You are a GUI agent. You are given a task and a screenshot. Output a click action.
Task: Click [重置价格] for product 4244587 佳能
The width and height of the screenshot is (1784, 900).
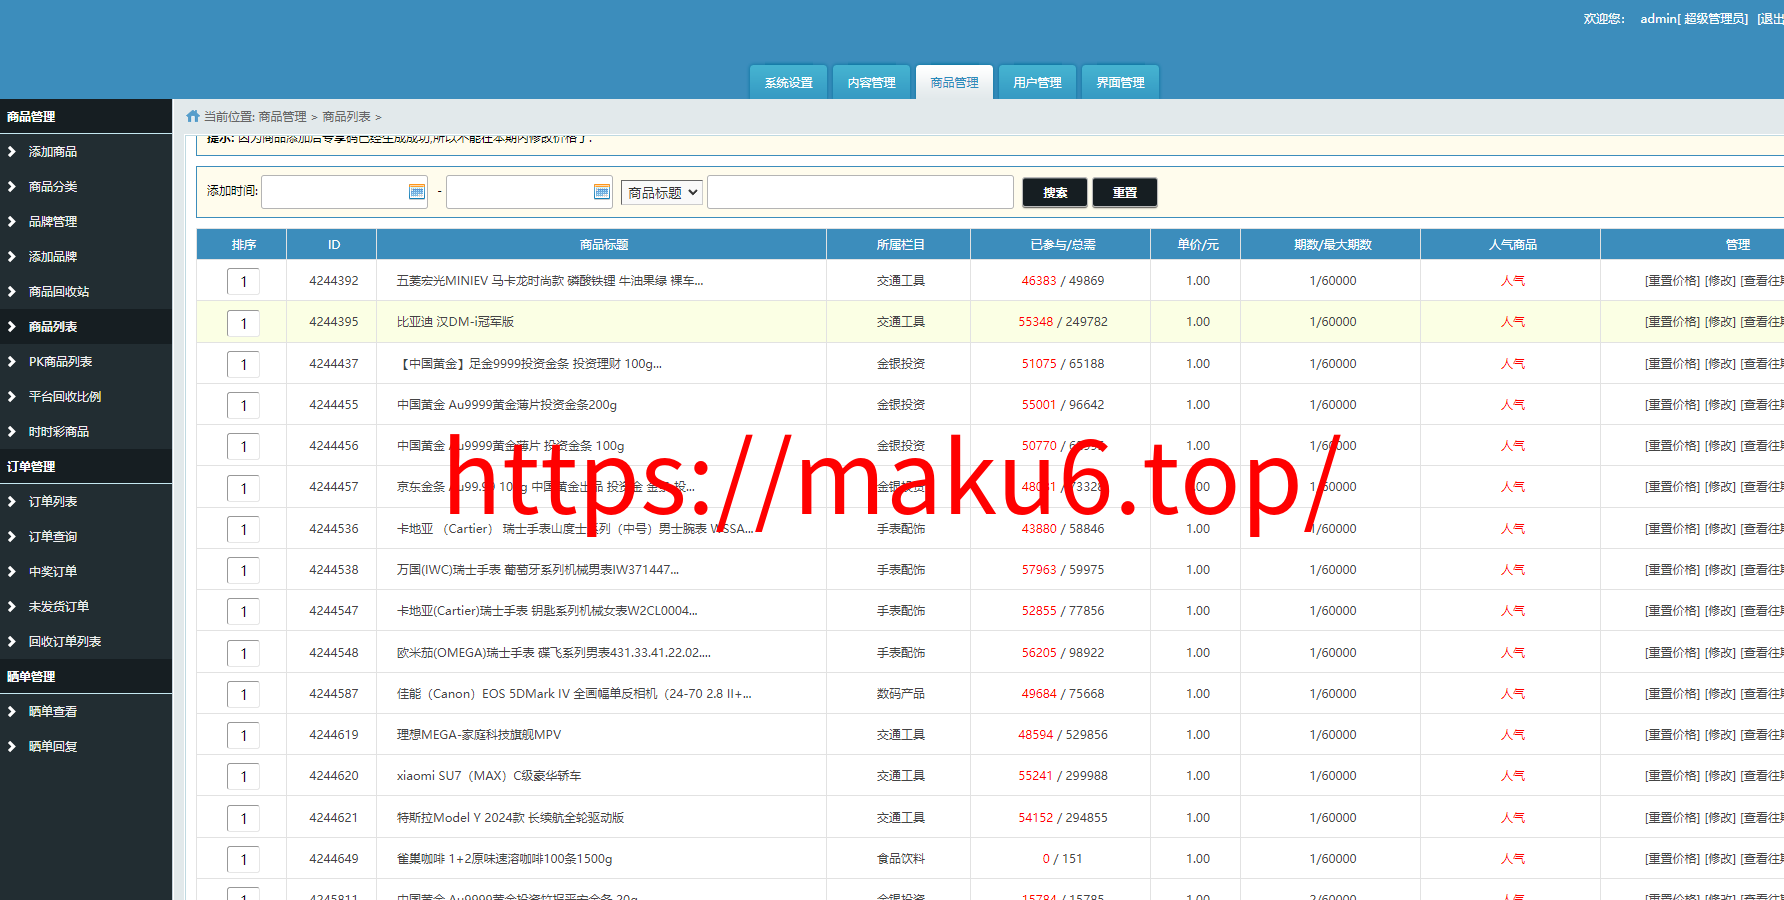coord(1672,694)
